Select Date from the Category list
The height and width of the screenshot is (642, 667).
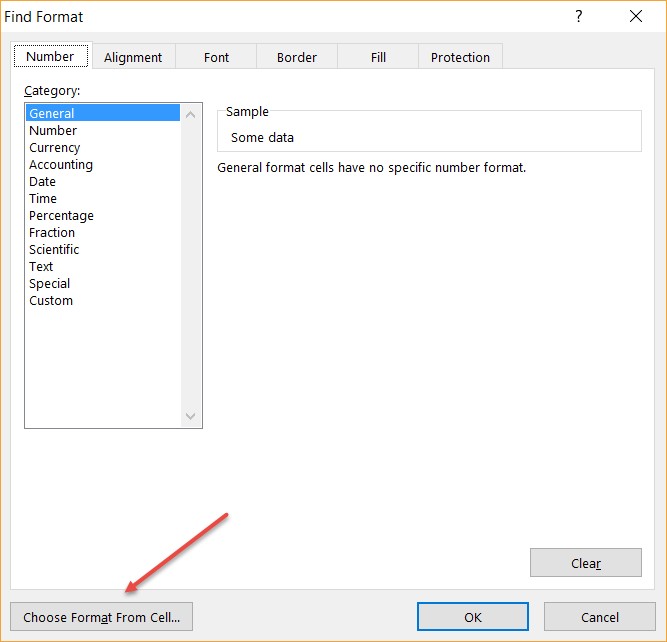(43, 181)
